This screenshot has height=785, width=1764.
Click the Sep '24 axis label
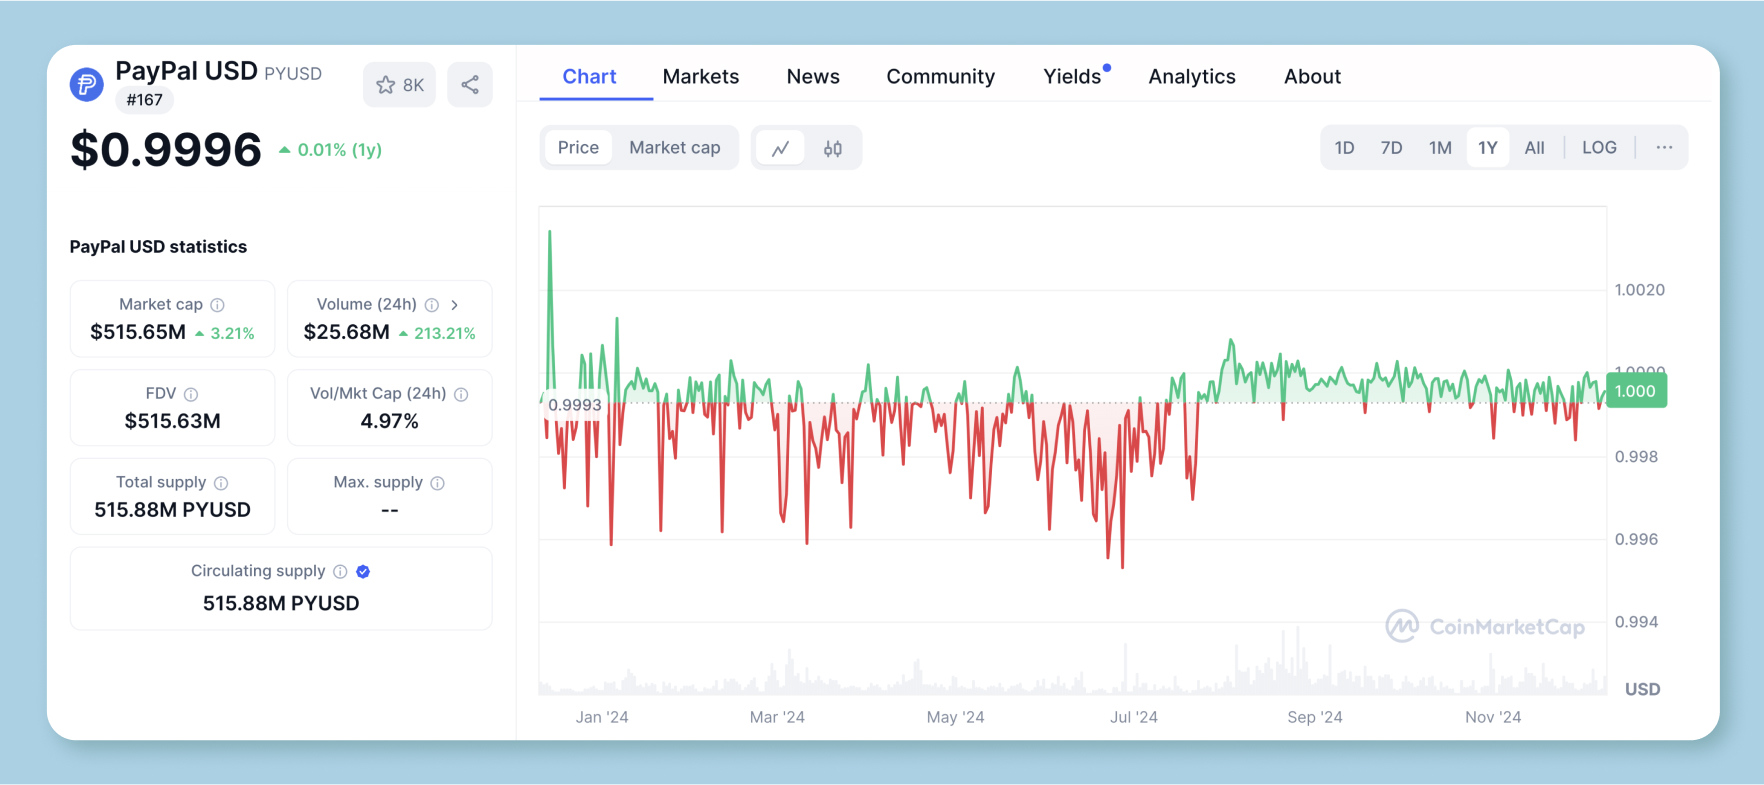pyautogui.click(x=1314, y=717)
